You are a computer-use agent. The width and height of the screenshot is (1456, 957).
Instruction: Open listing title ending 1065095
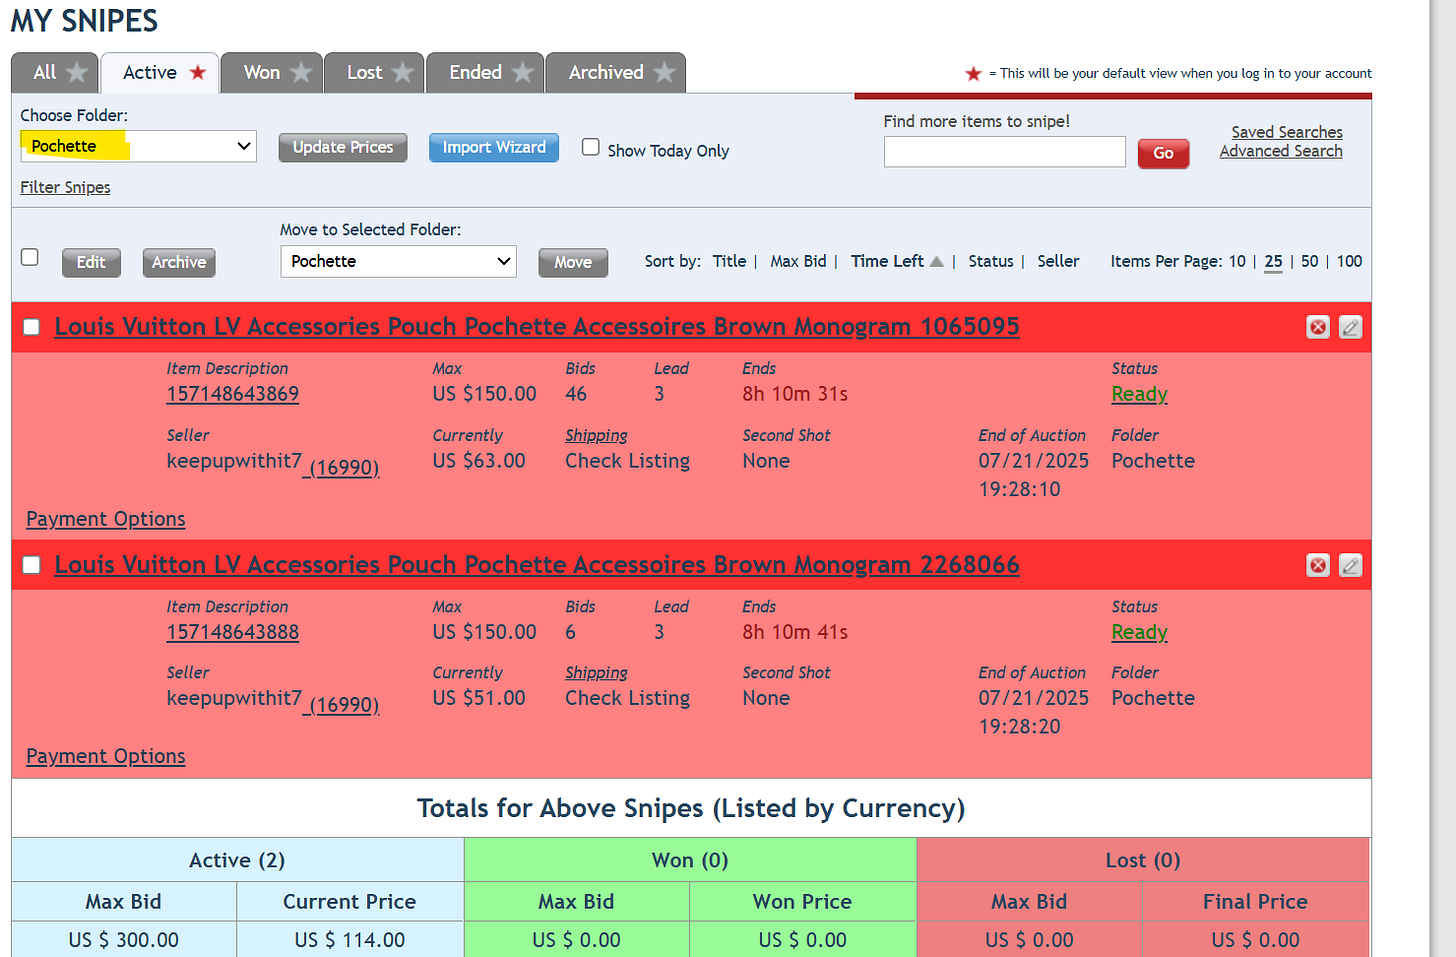537,327
